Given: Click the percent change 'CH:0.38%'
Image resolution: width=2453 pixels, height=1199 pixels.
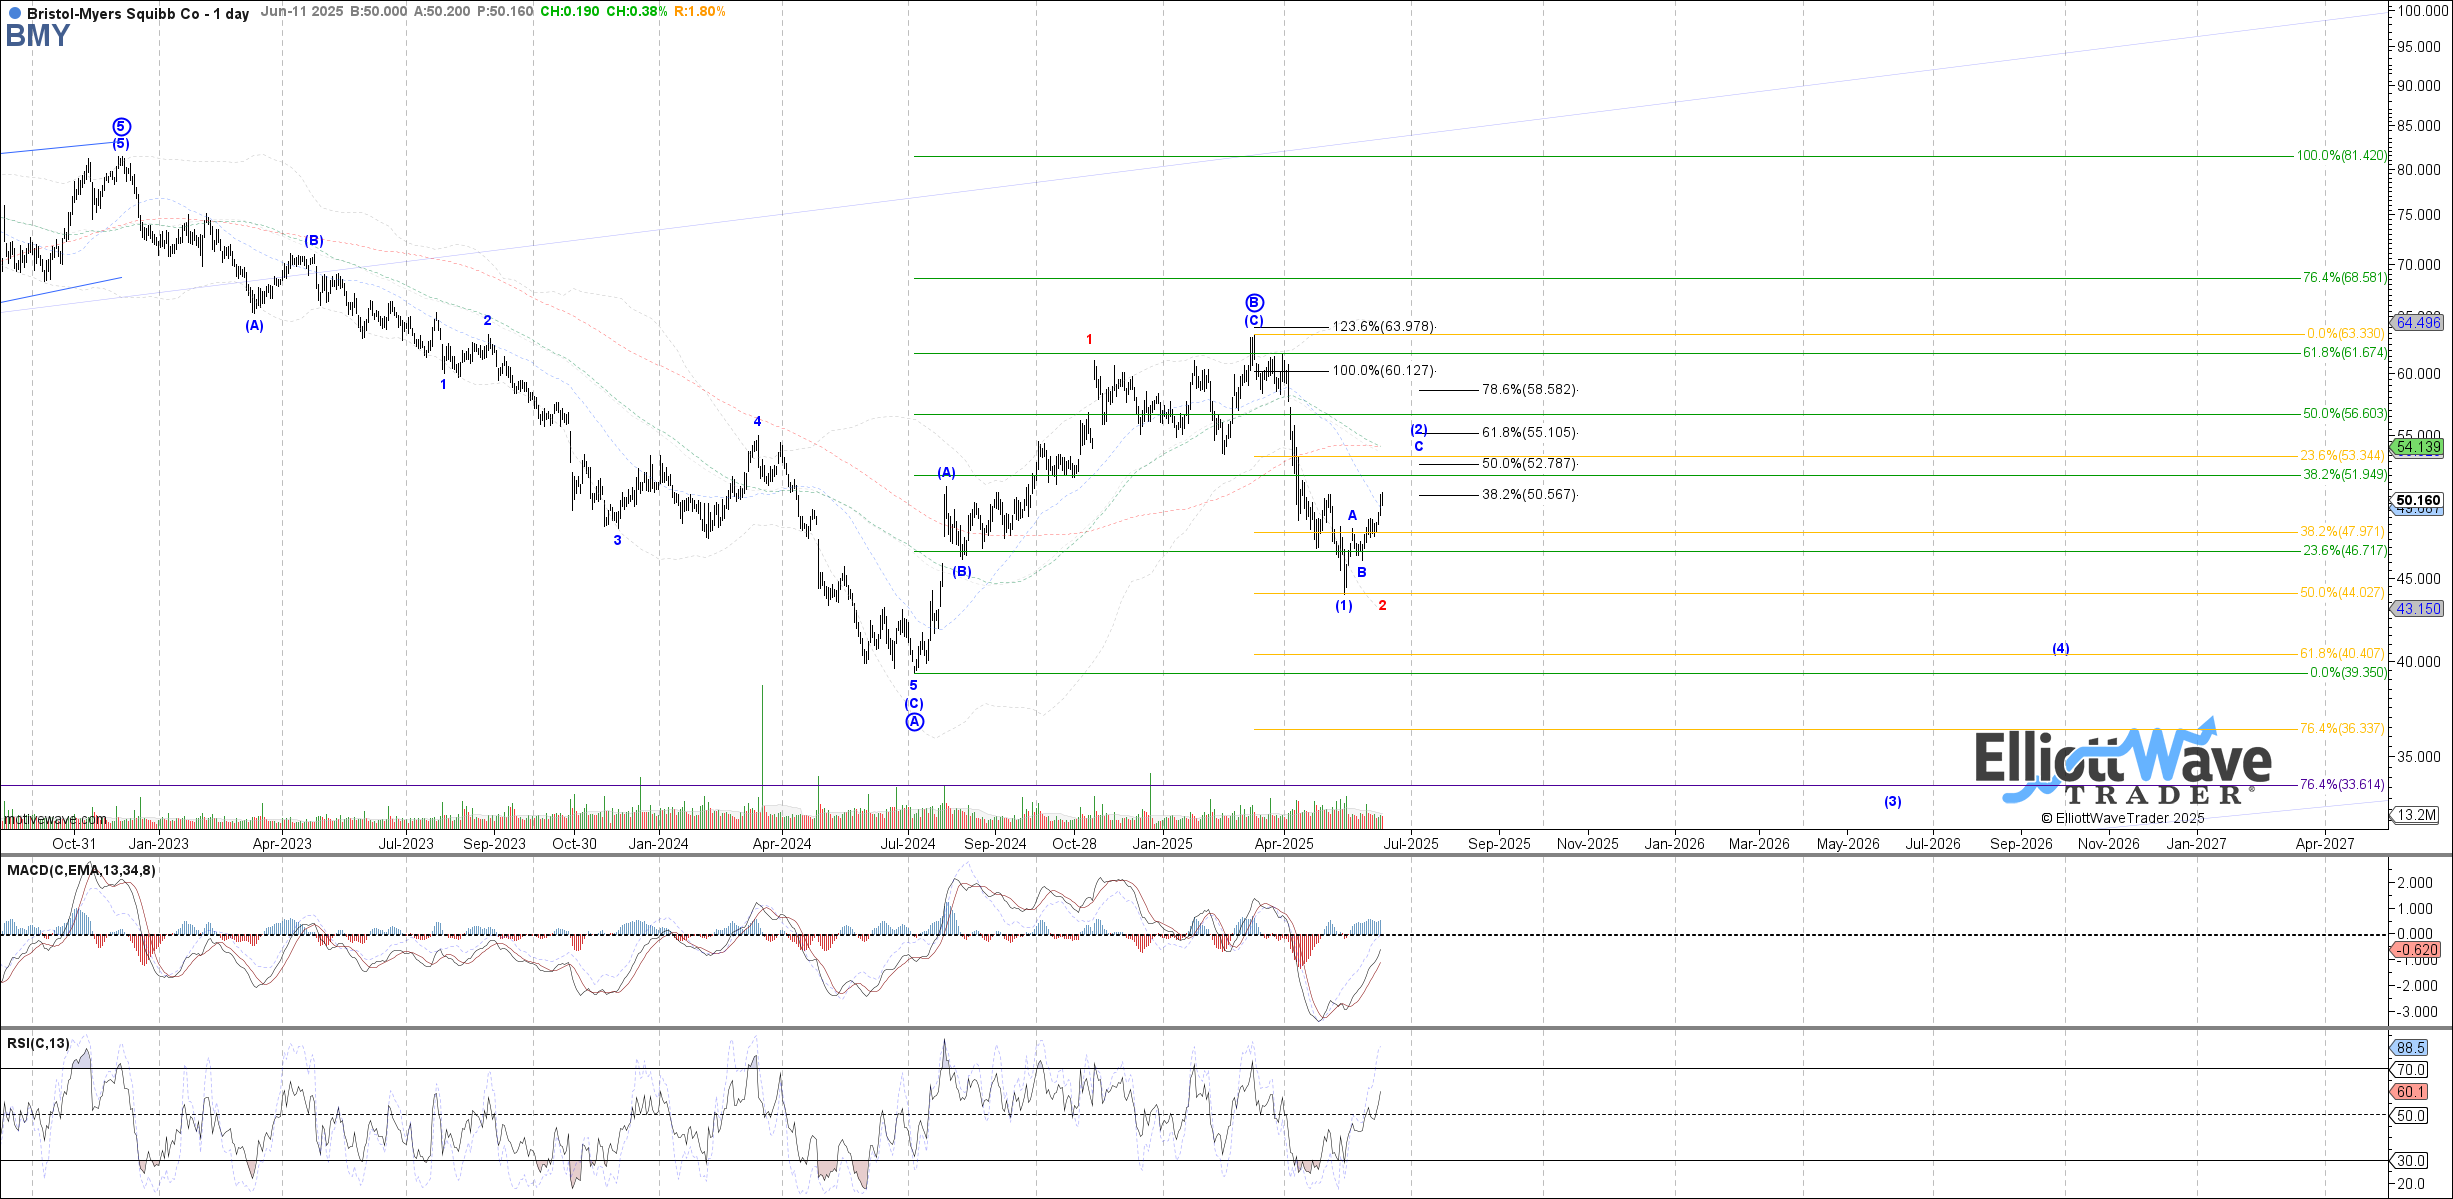Looking at the screenshot, I should (x=637, y=12).
